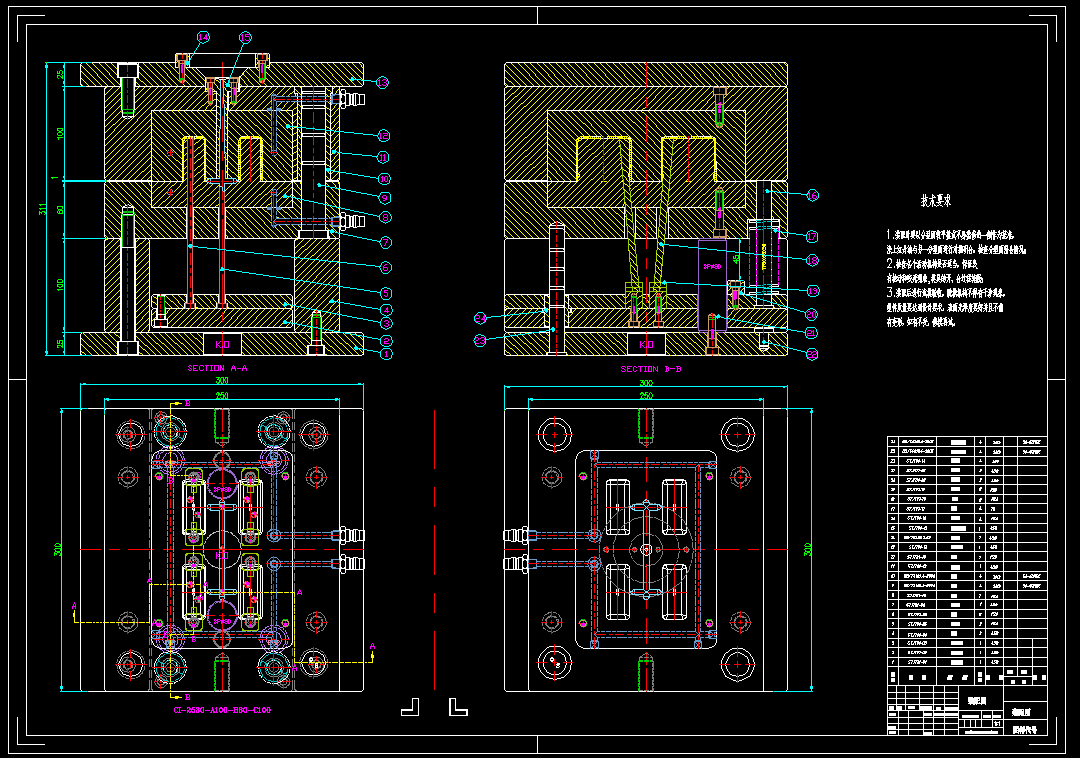Select the right projection angle symbol at bottom center

coord(458,707)
